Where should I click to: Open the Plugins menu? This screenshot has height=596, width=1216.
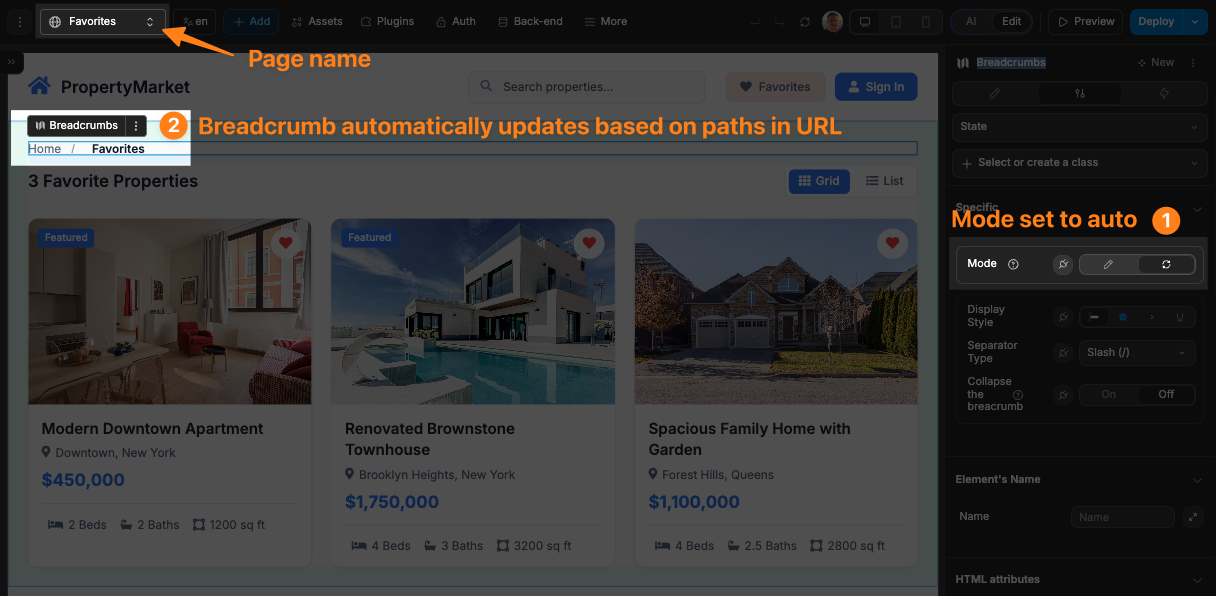387,21
